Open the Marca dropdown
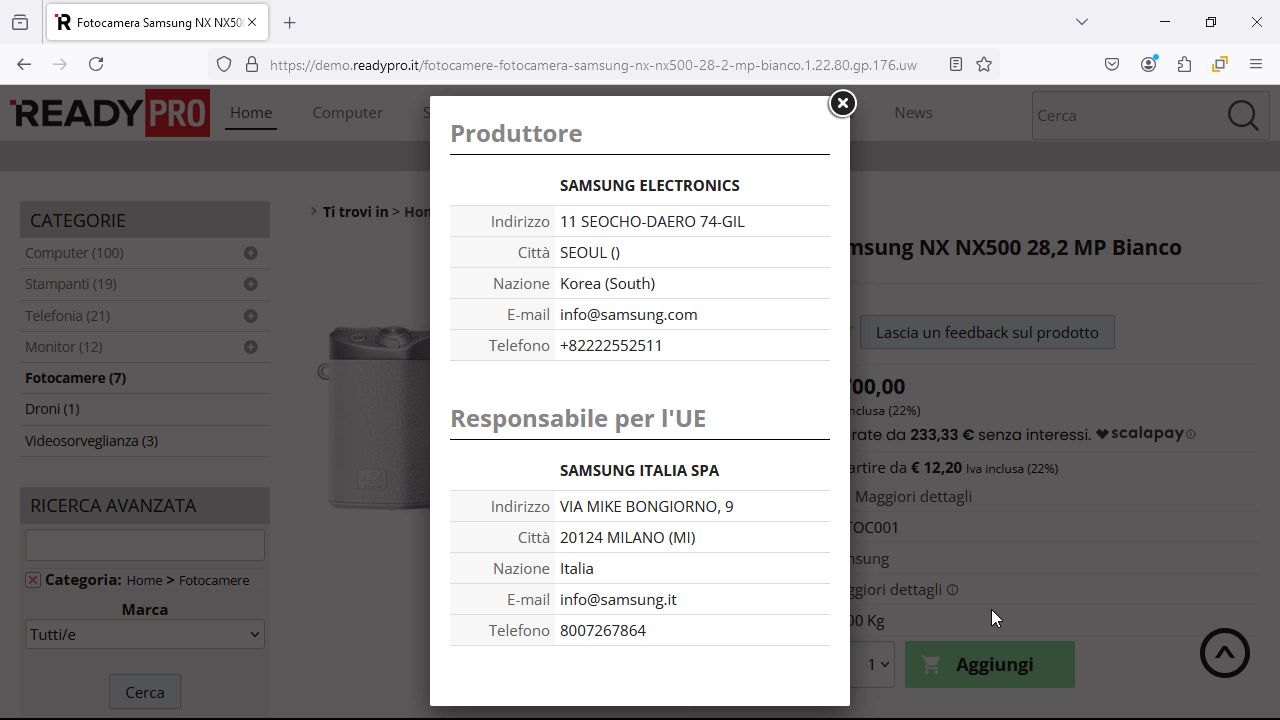Viewport: 1280px width, 720px height. pos(145,634)
